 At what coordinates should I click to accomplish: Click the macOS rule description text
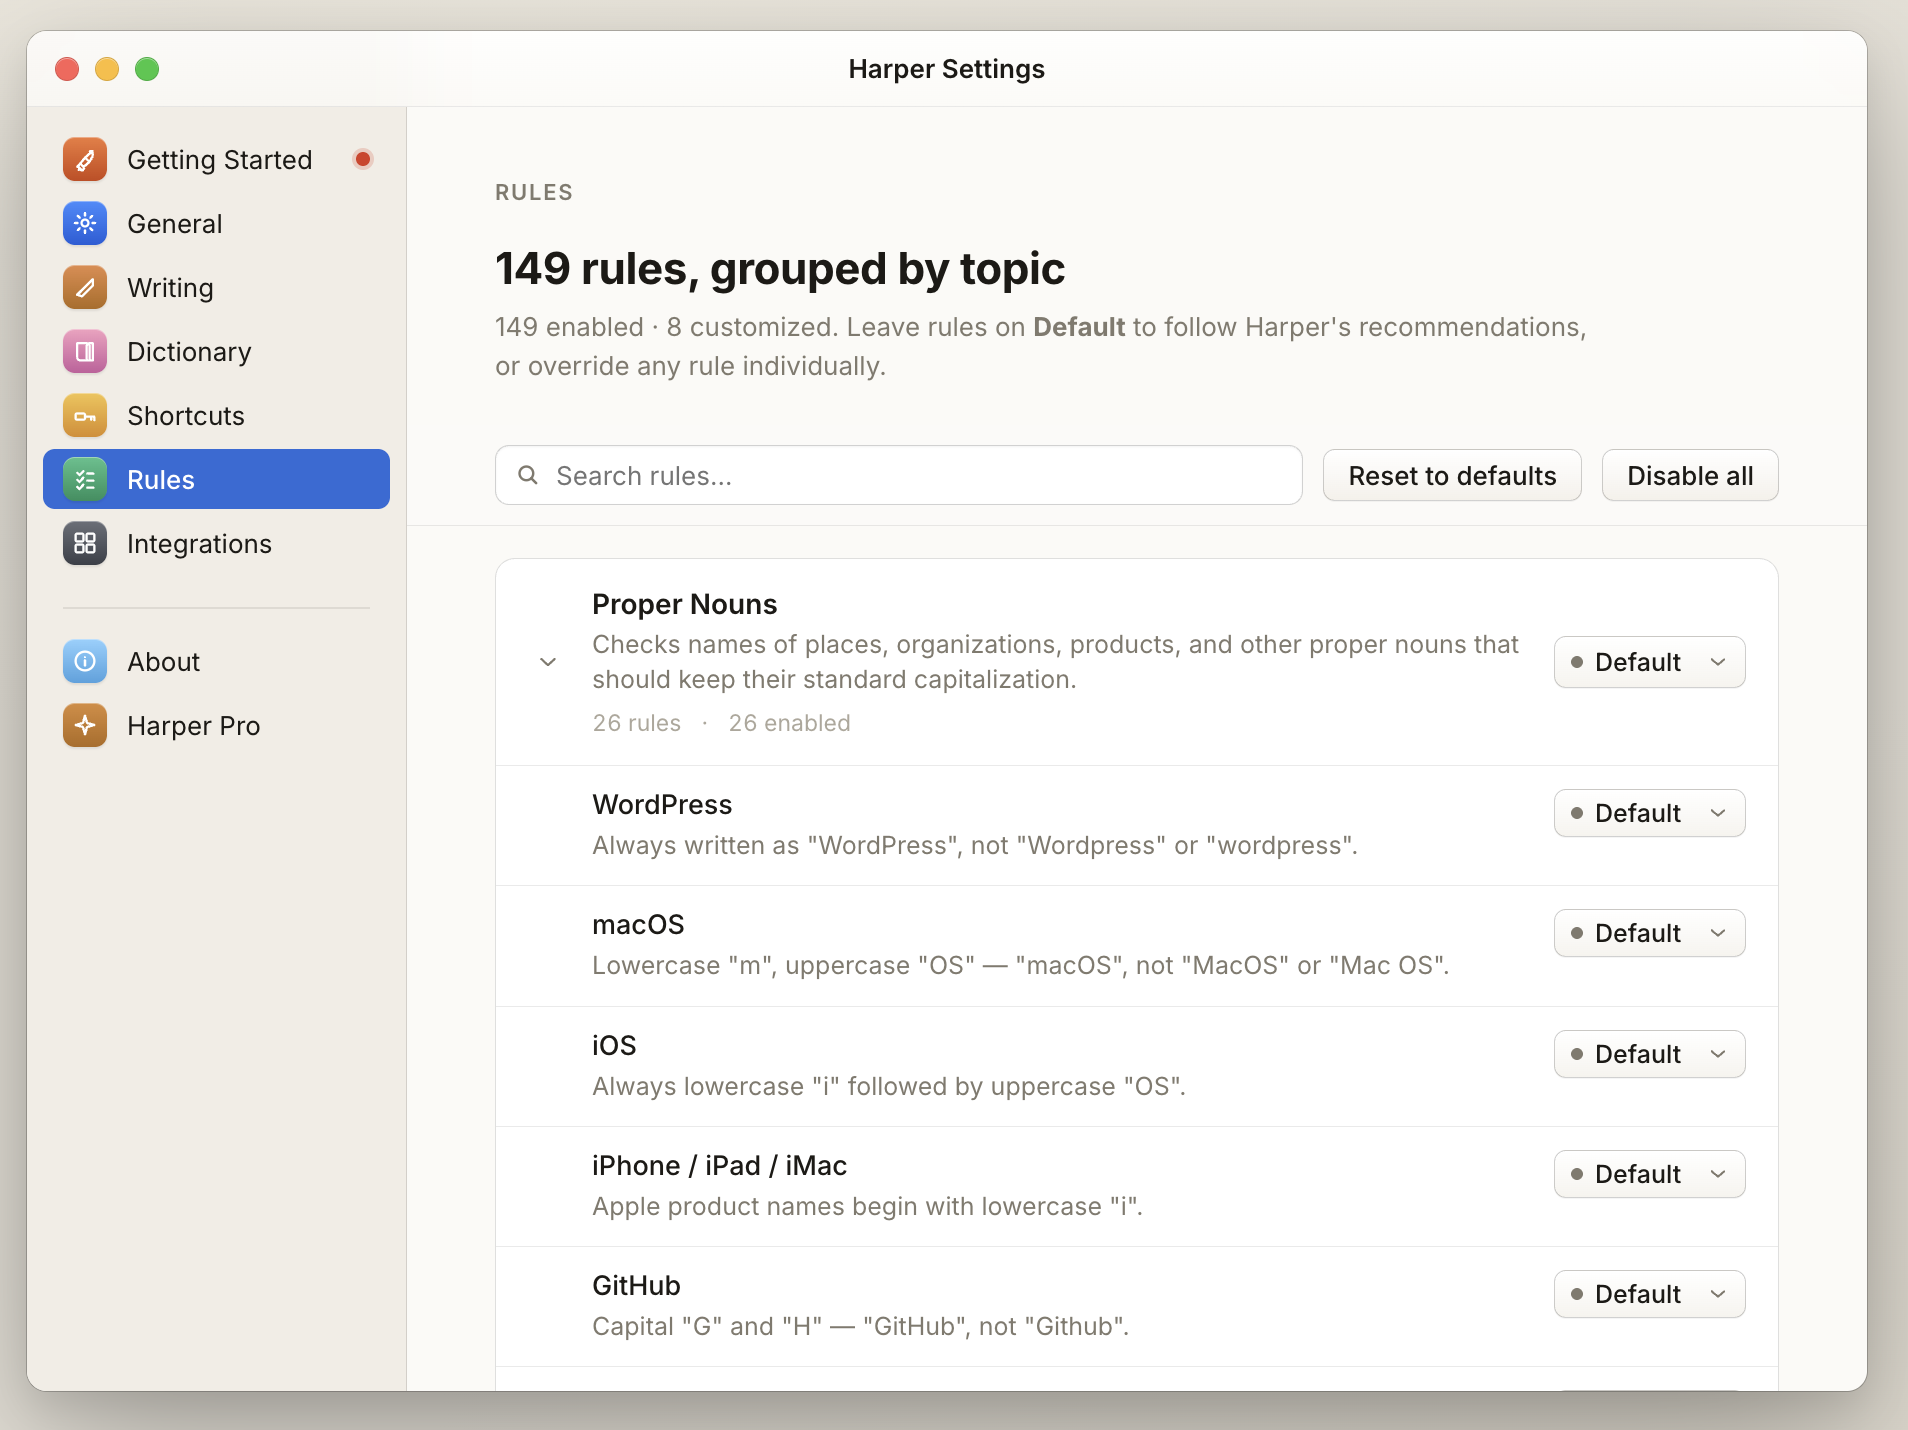click(x=1020, y=966)
